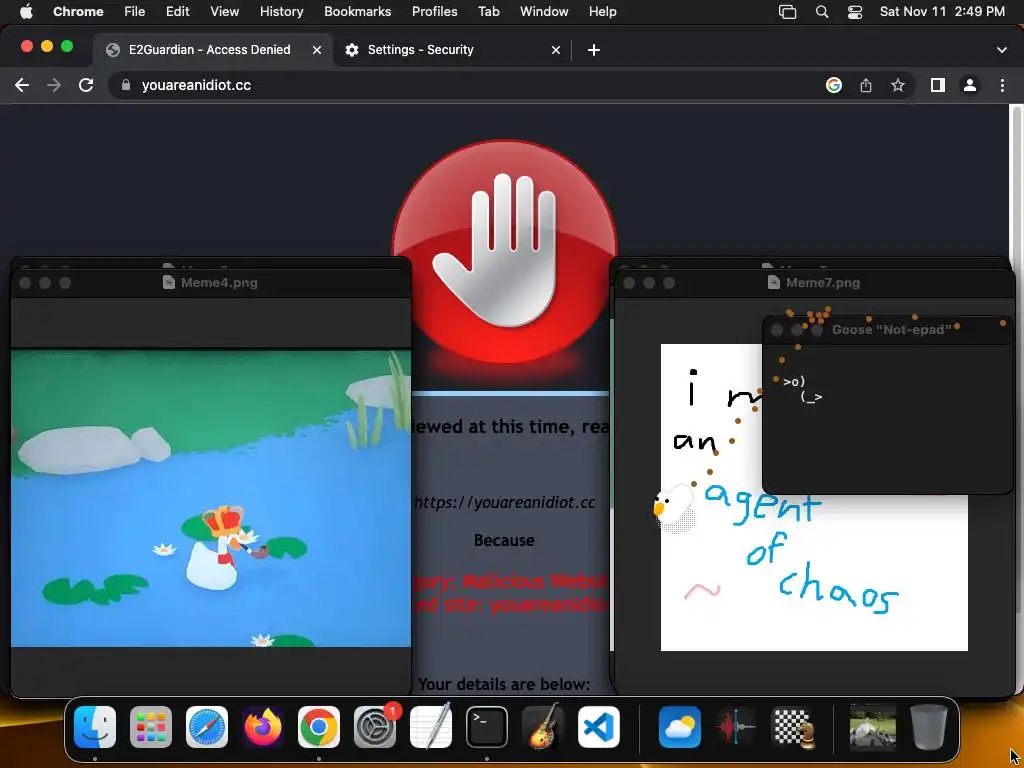Open Spotlight search in menu bar
1024x768 pixels.
[822, 12]
